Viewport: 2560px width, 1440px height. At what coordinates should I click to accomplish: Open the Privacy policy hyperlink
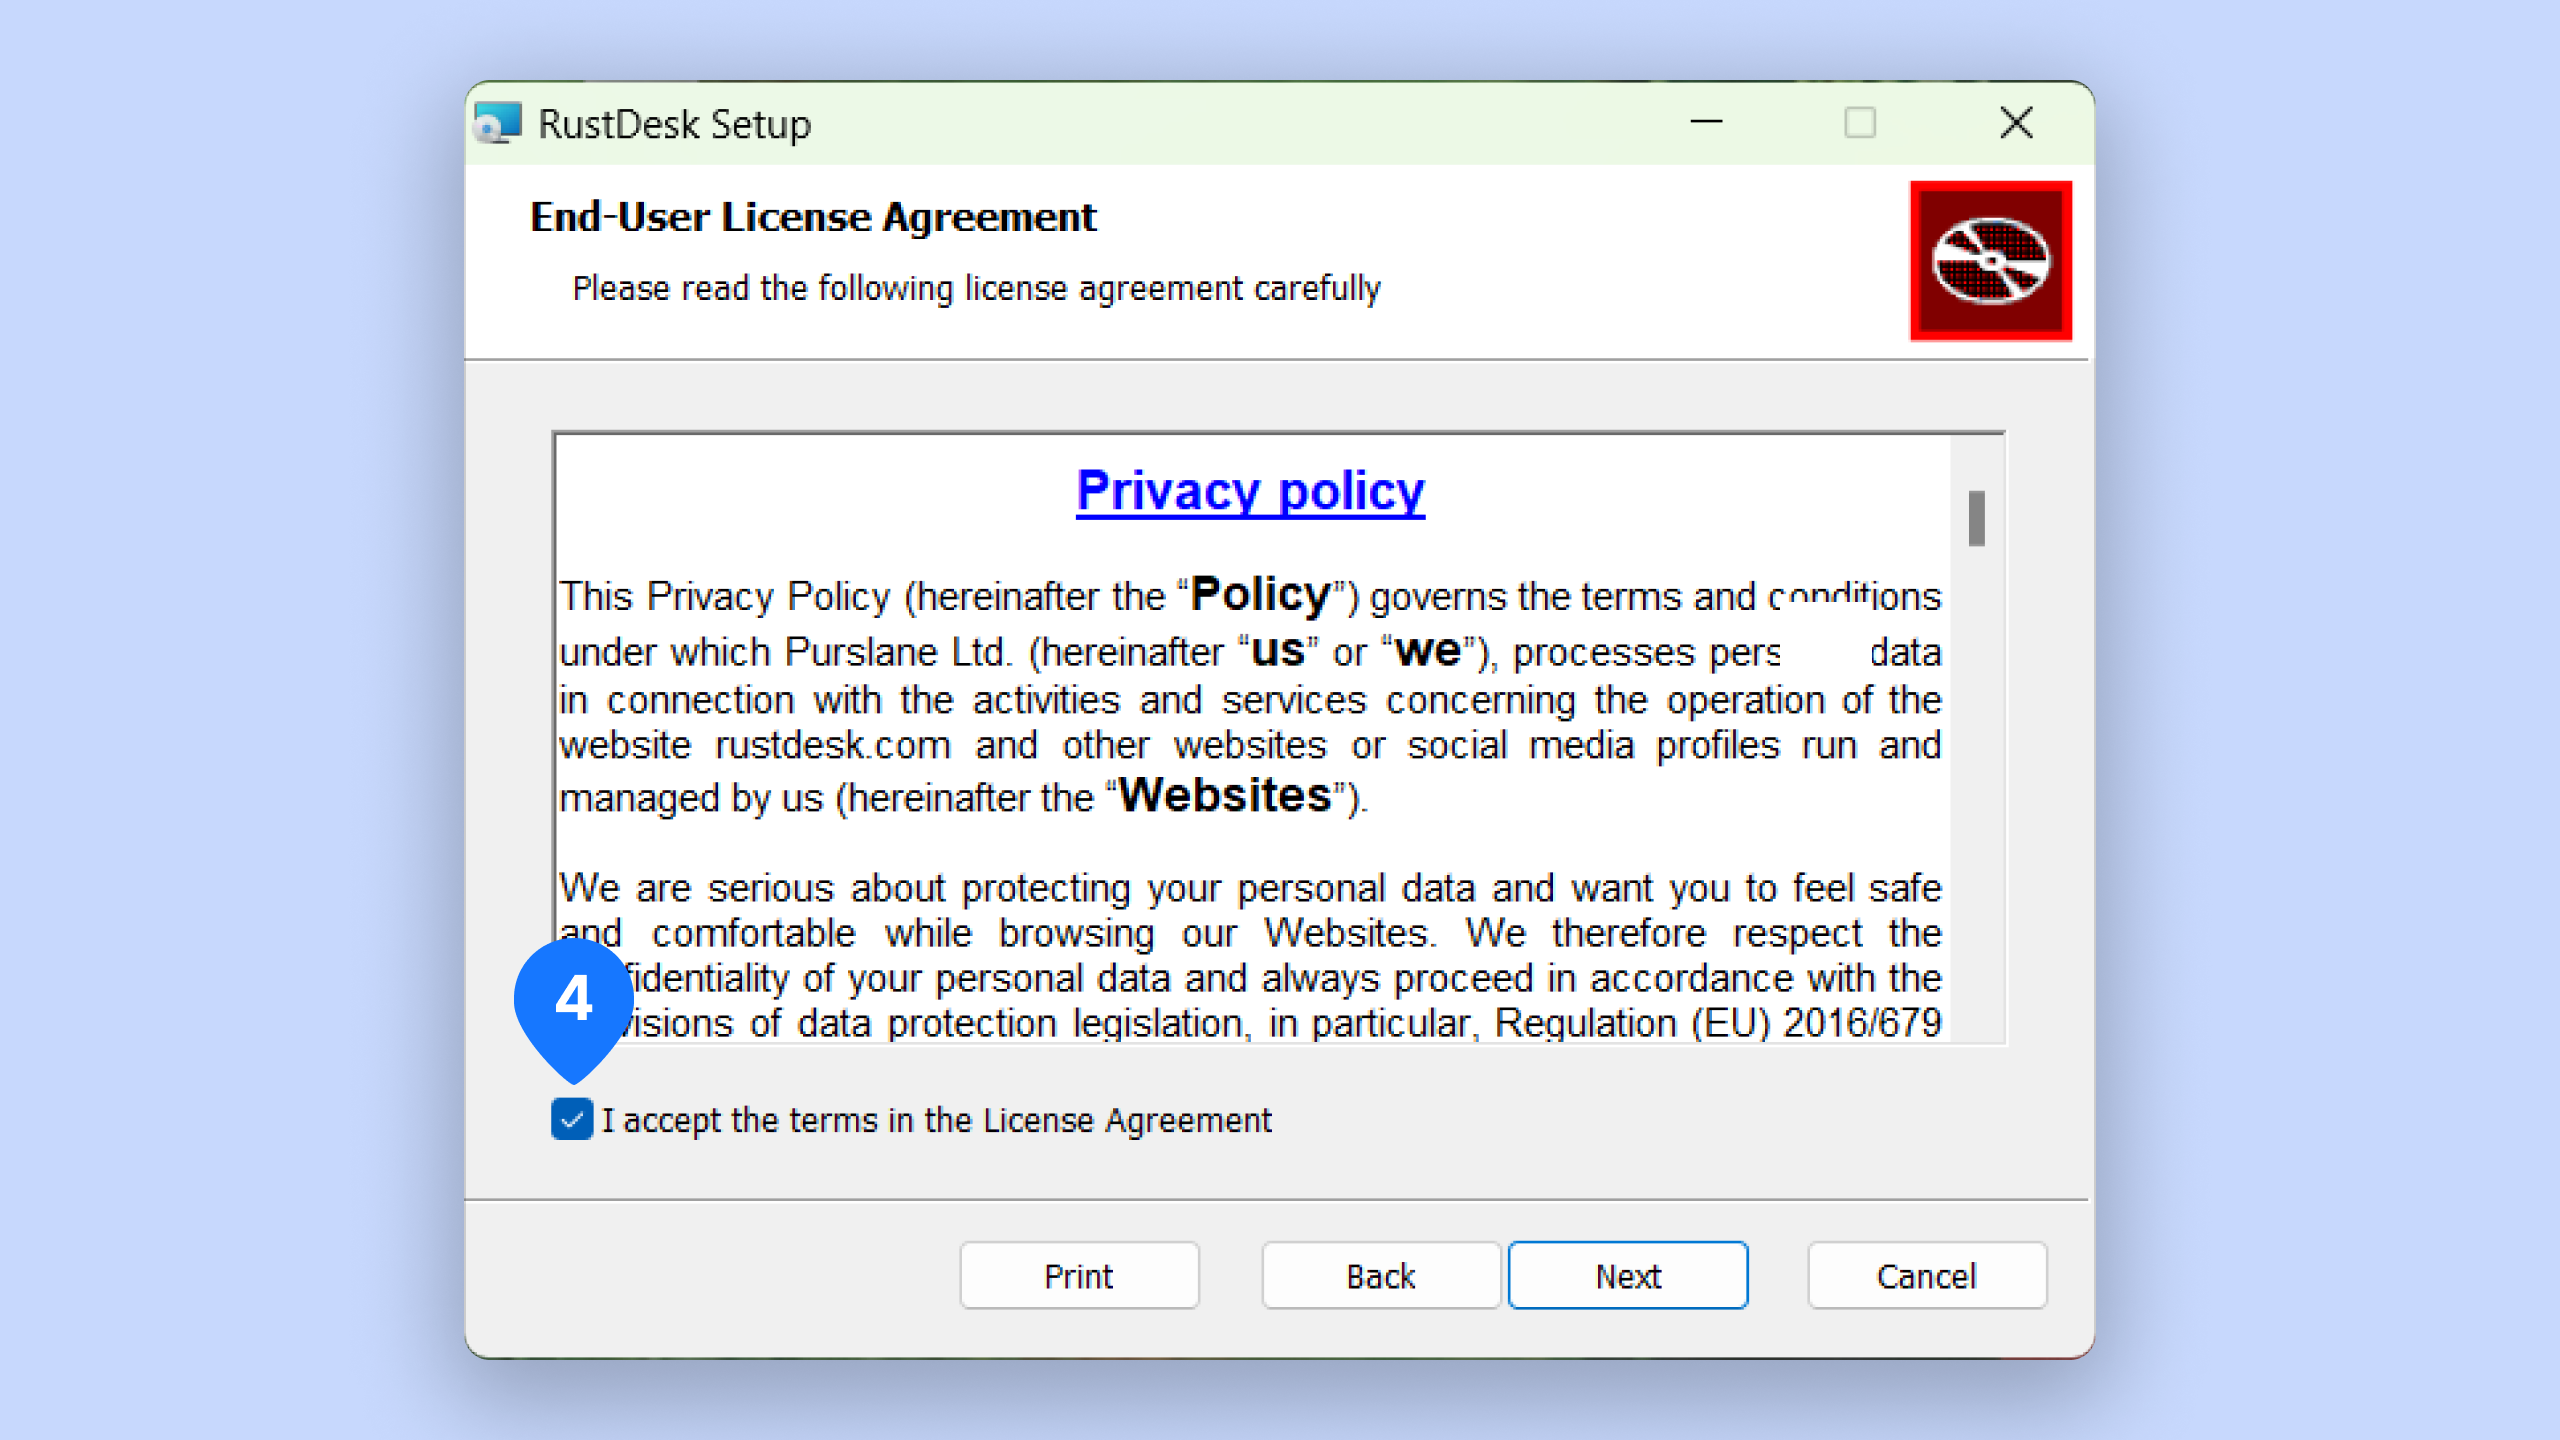pyautogui.click(x=1250, y=491)
